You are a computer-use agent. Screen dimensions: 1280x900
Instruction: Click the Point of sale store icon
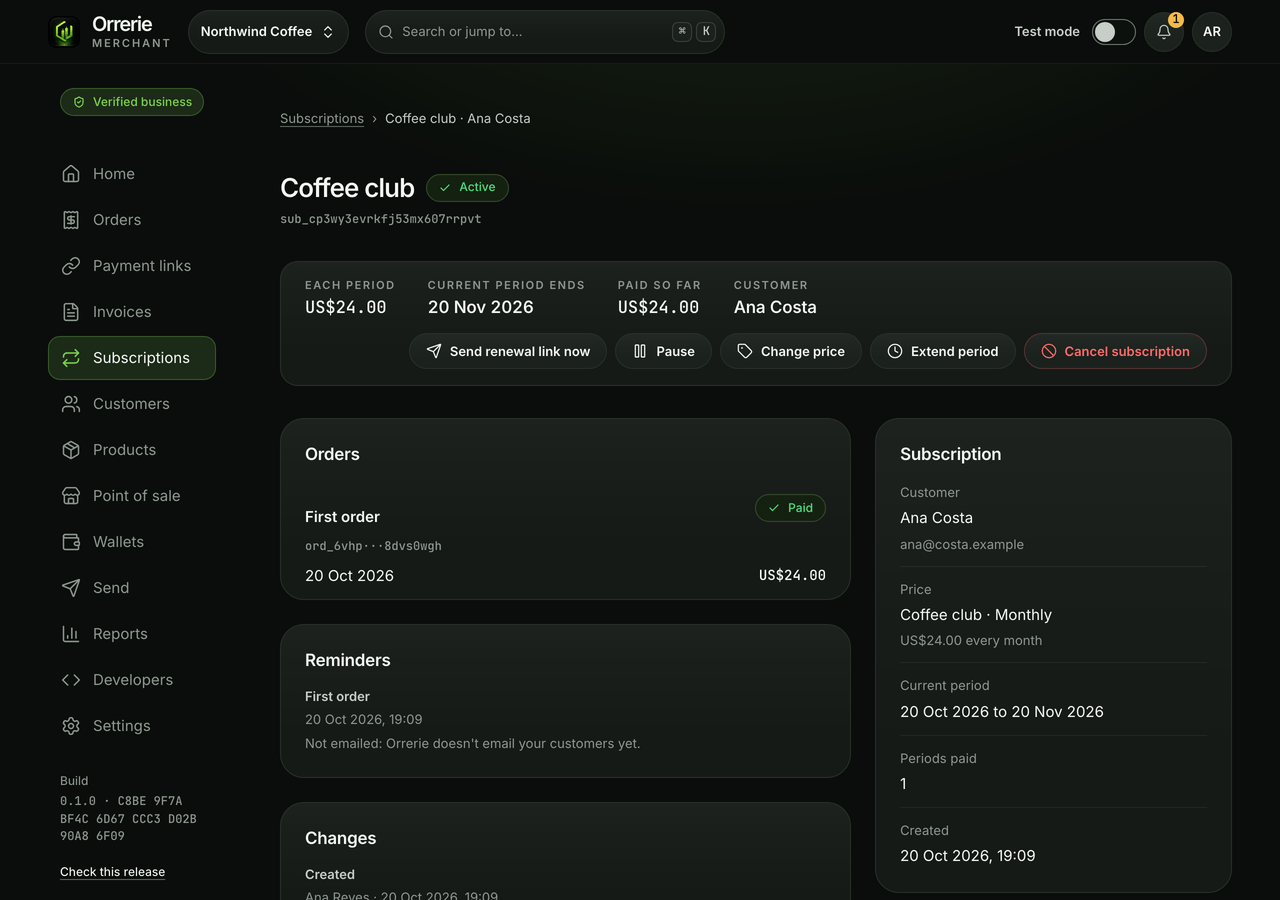[71, 496]
